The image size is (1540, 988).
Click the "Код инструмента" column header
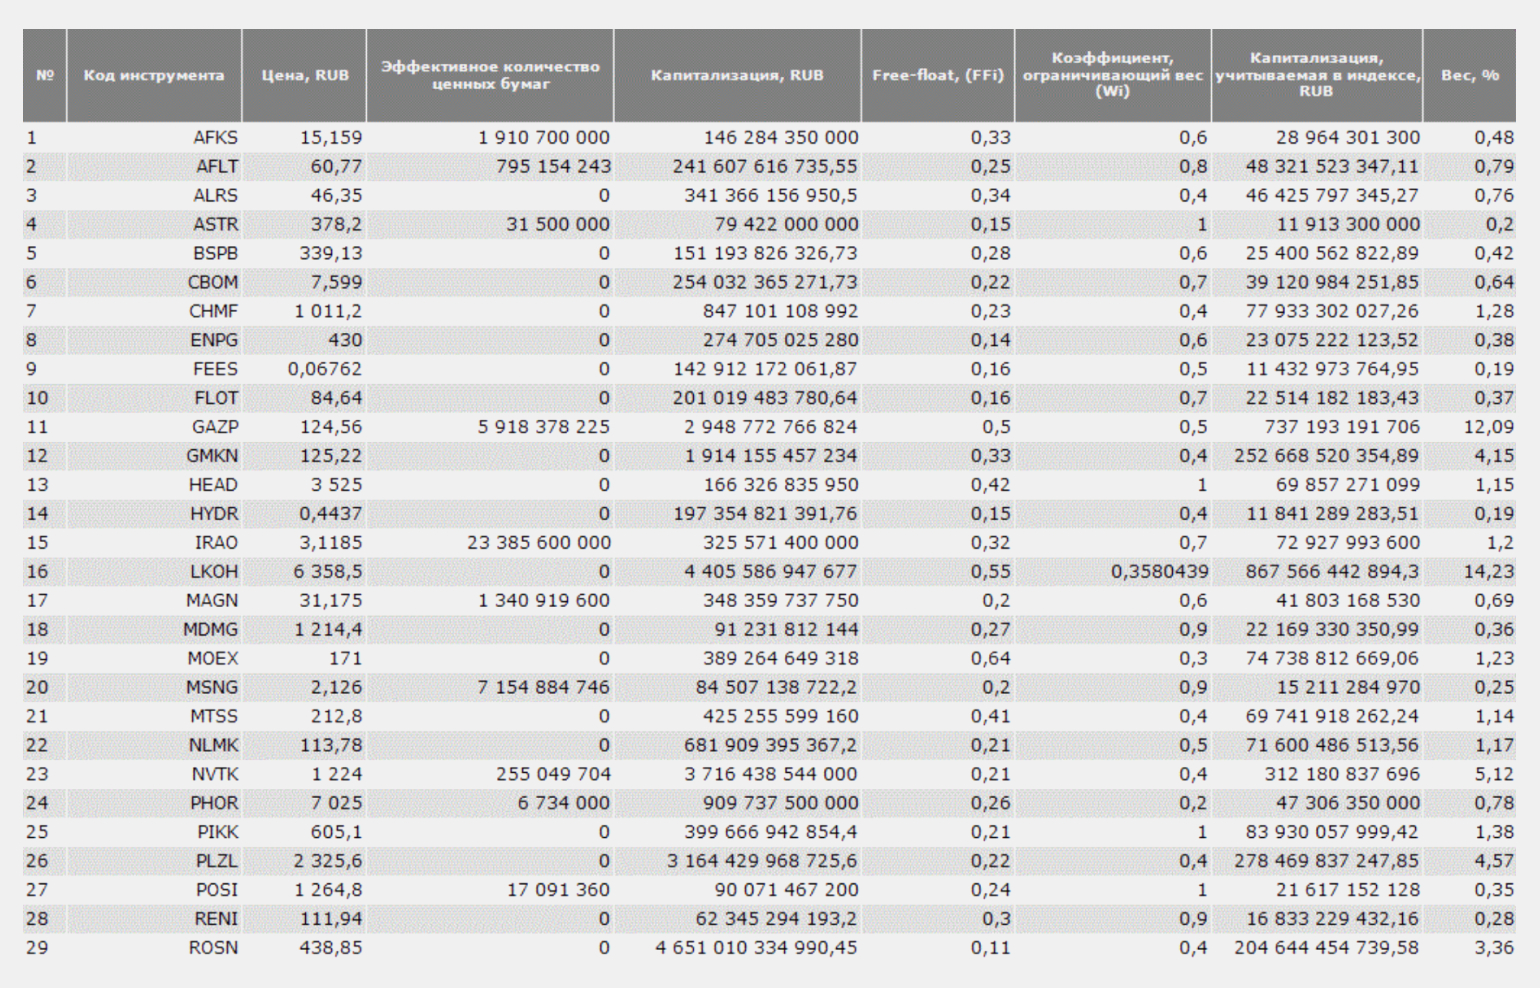154,76
